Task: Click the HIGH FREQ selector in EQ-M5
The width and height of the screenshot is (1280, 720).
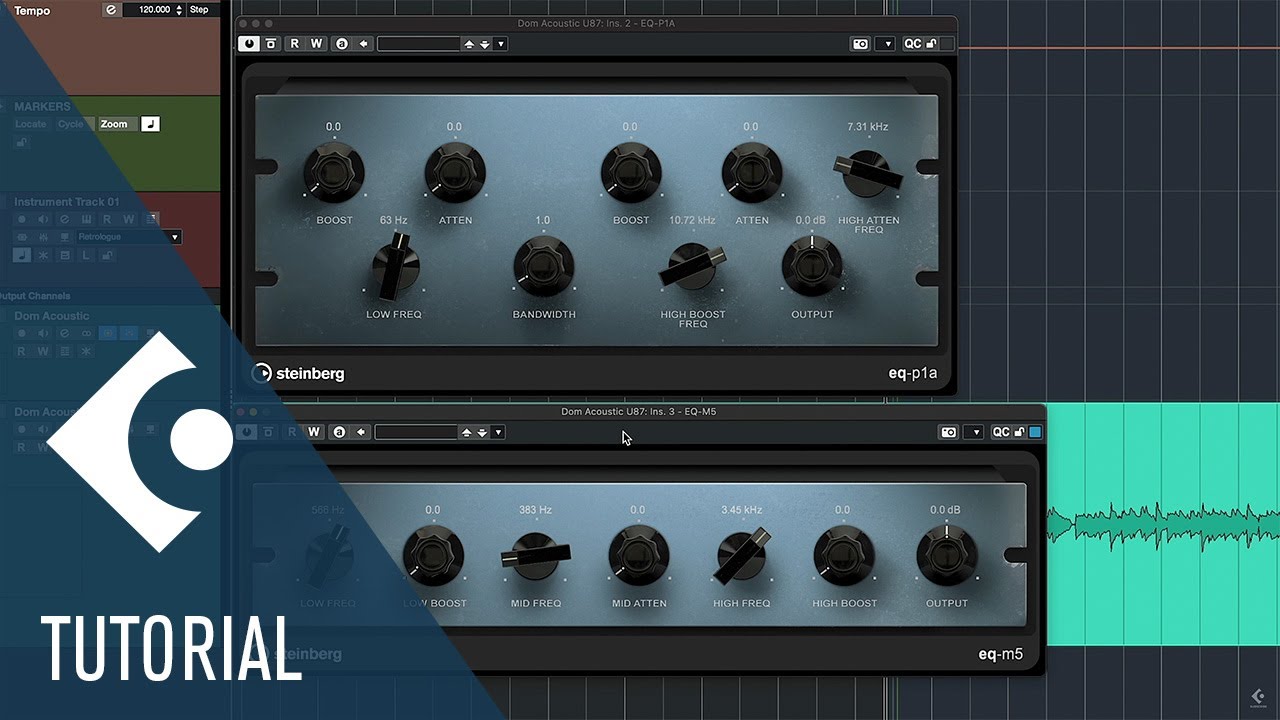Action: (x=742, y=555)
